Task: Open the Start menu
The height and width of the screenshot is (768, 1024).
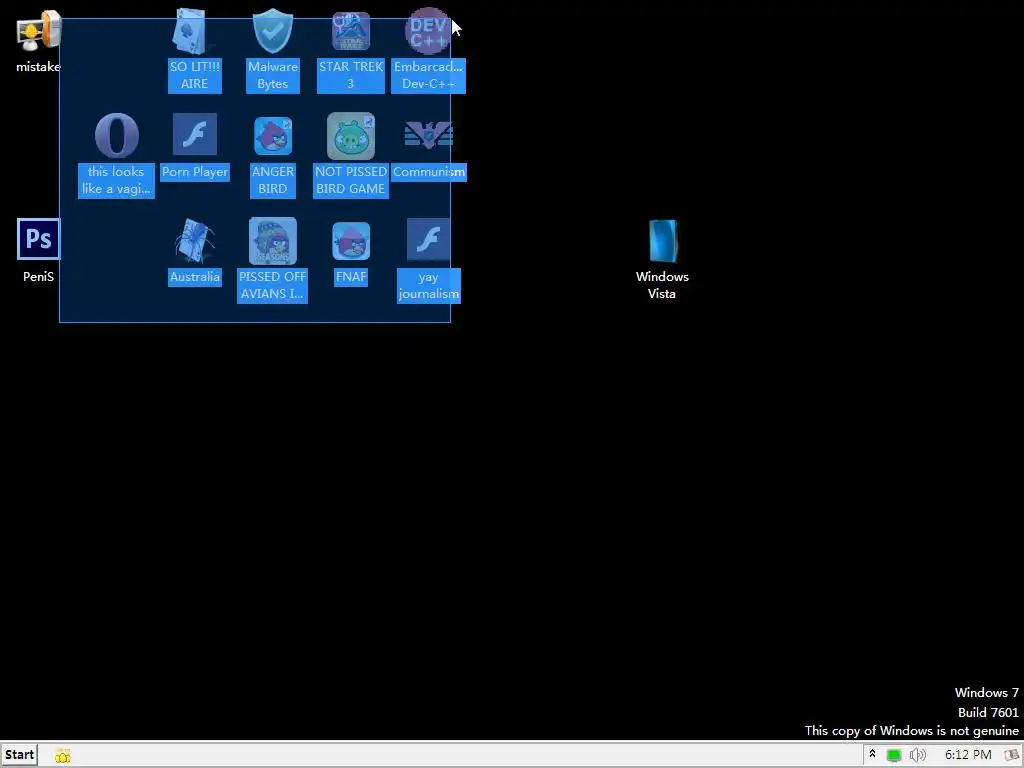Action: pyautogui.click(x=19, y=755)
